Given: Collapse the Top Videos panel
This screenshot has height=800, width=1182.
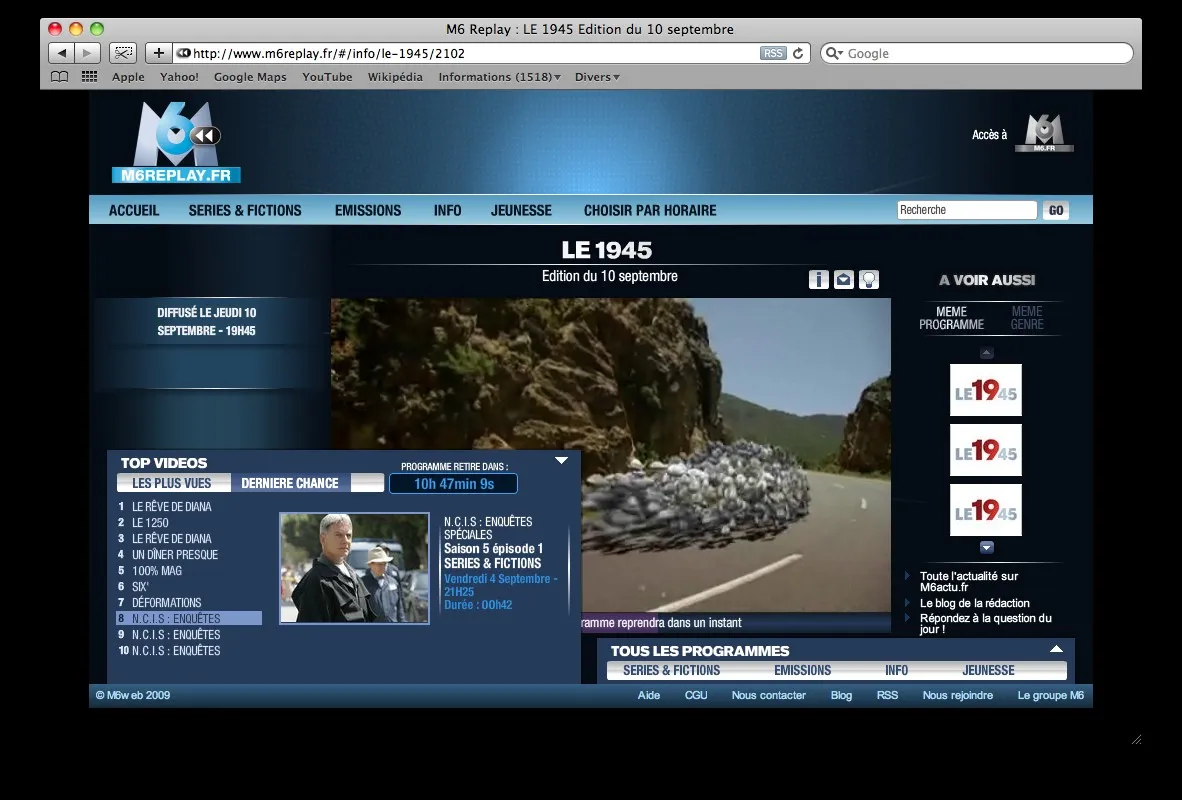Looking at the screenshot, I should [562, 460].
